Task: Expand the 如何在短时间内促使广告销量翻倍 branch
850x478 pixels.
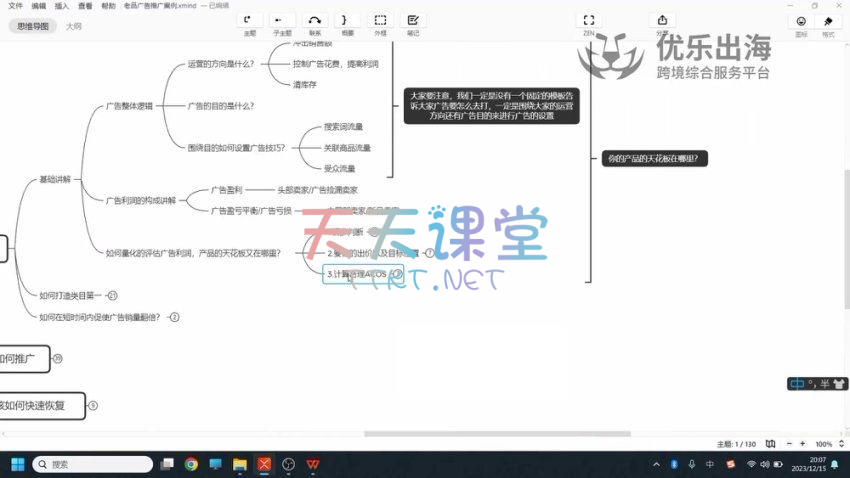Action: click(174, 317)
